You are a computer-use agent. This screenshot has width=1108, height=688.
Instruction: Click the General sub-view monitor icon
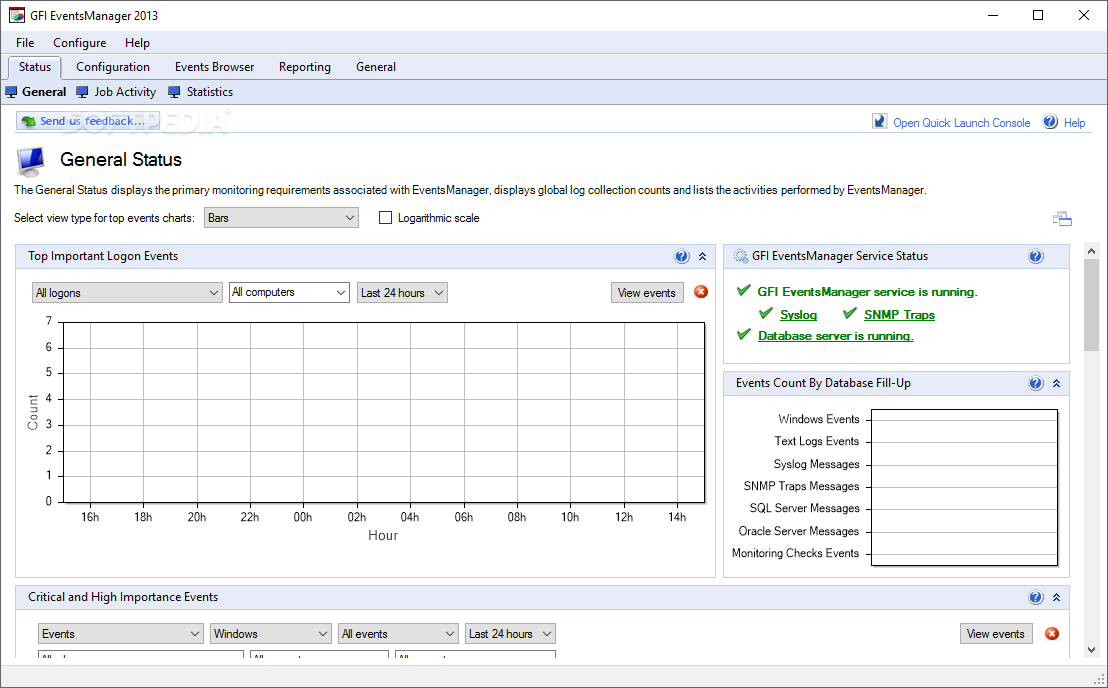click(11, 92)
